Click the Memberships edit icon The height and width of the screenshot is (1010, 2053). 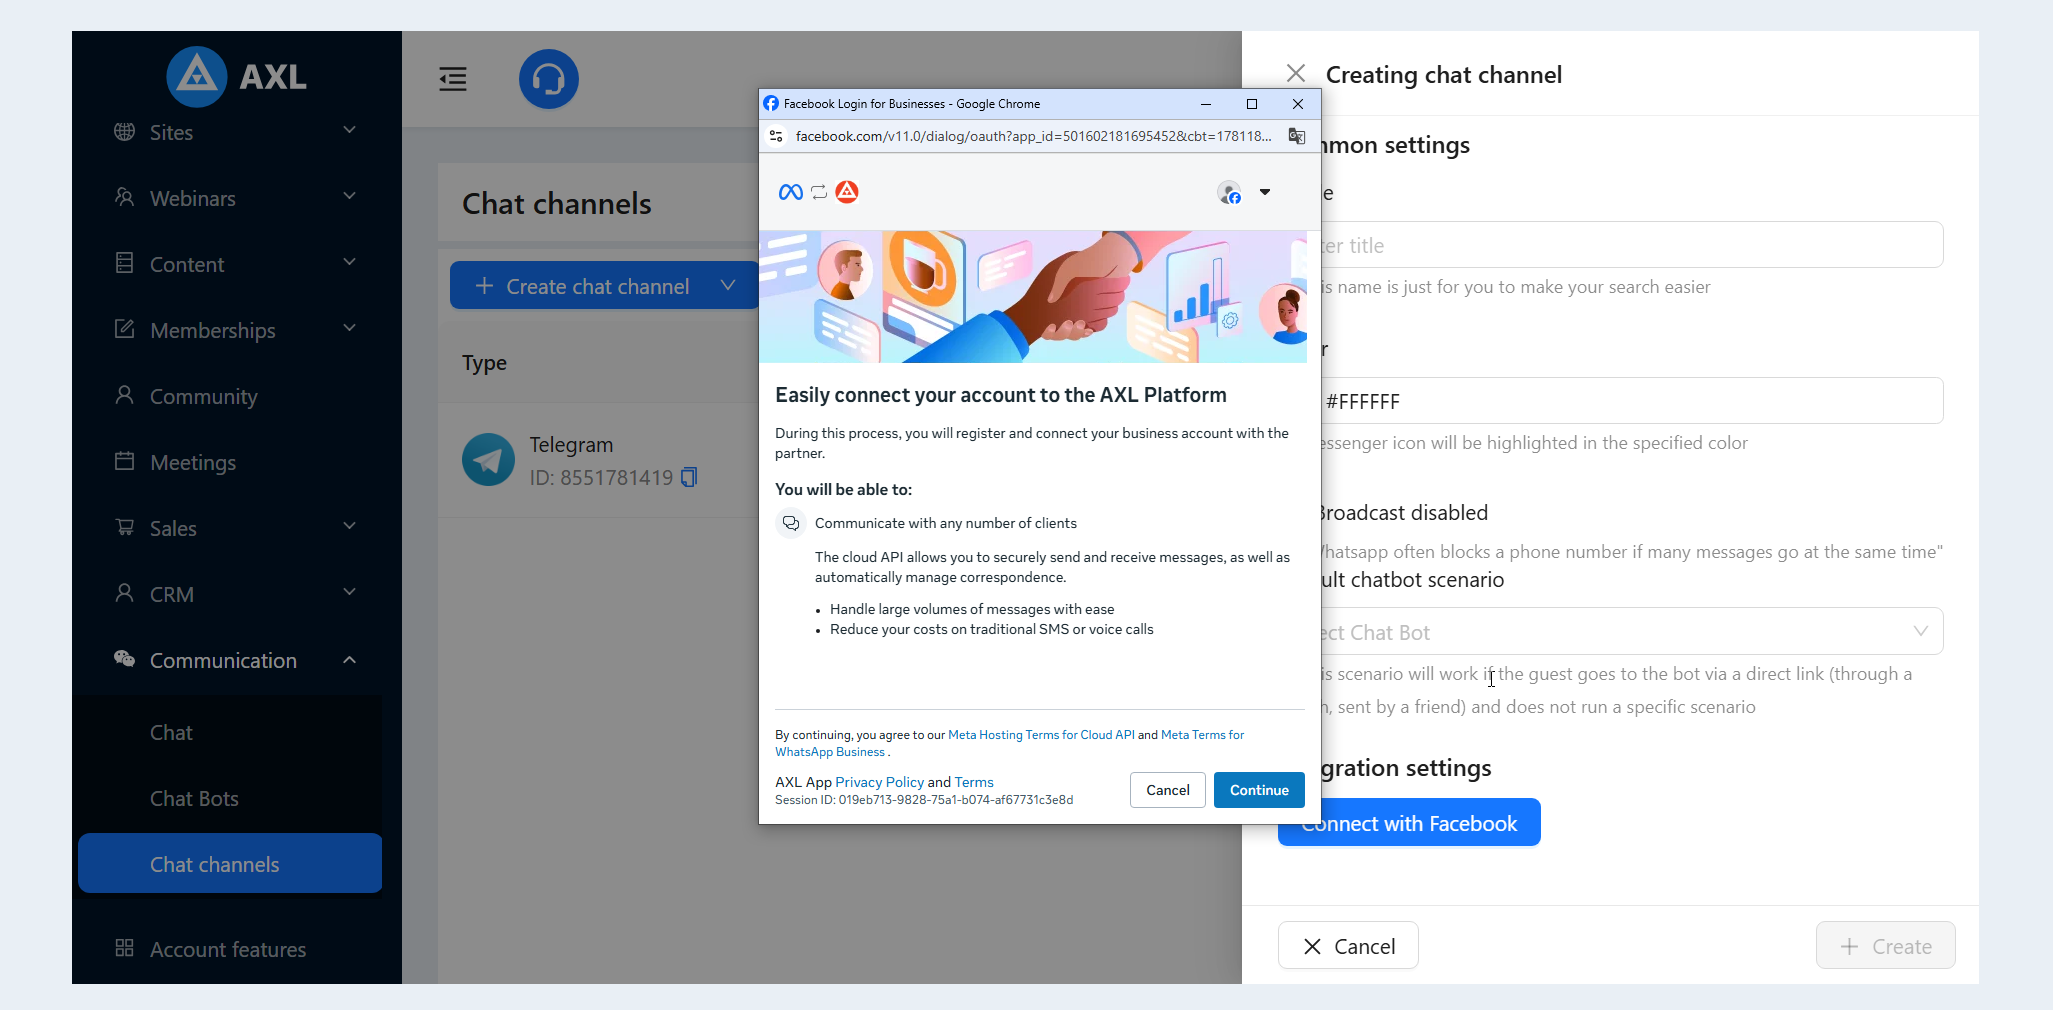click(125, 330)
